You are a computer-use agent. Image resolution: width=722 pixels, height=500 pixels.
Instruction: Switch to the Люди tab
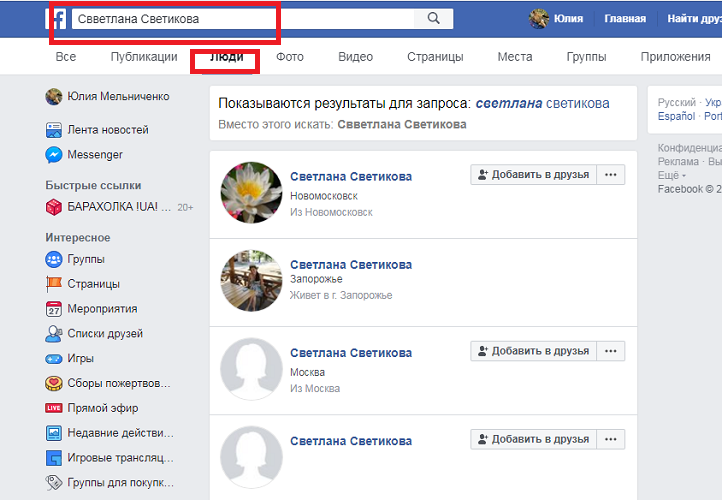[x=227, y=57]
